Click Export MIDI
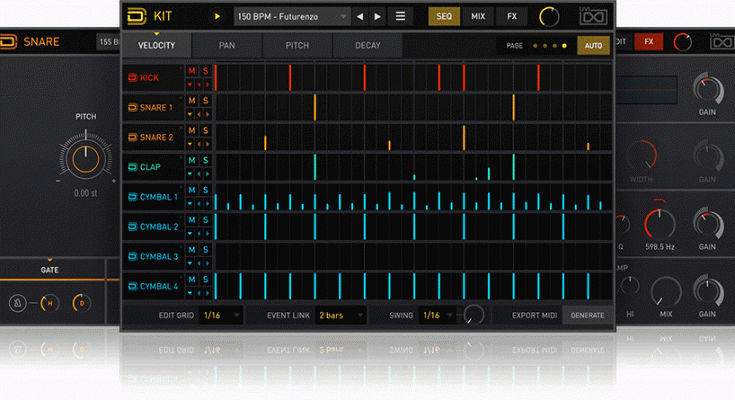 click(x=533, y=315)
